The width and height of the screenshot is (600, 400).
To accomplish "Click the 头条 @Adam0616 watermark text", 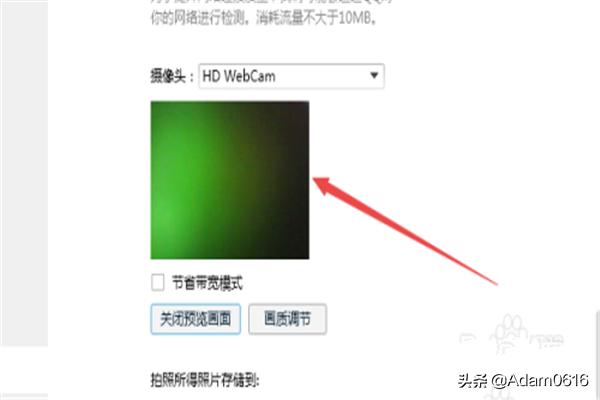I will click(x=523, y=380).
